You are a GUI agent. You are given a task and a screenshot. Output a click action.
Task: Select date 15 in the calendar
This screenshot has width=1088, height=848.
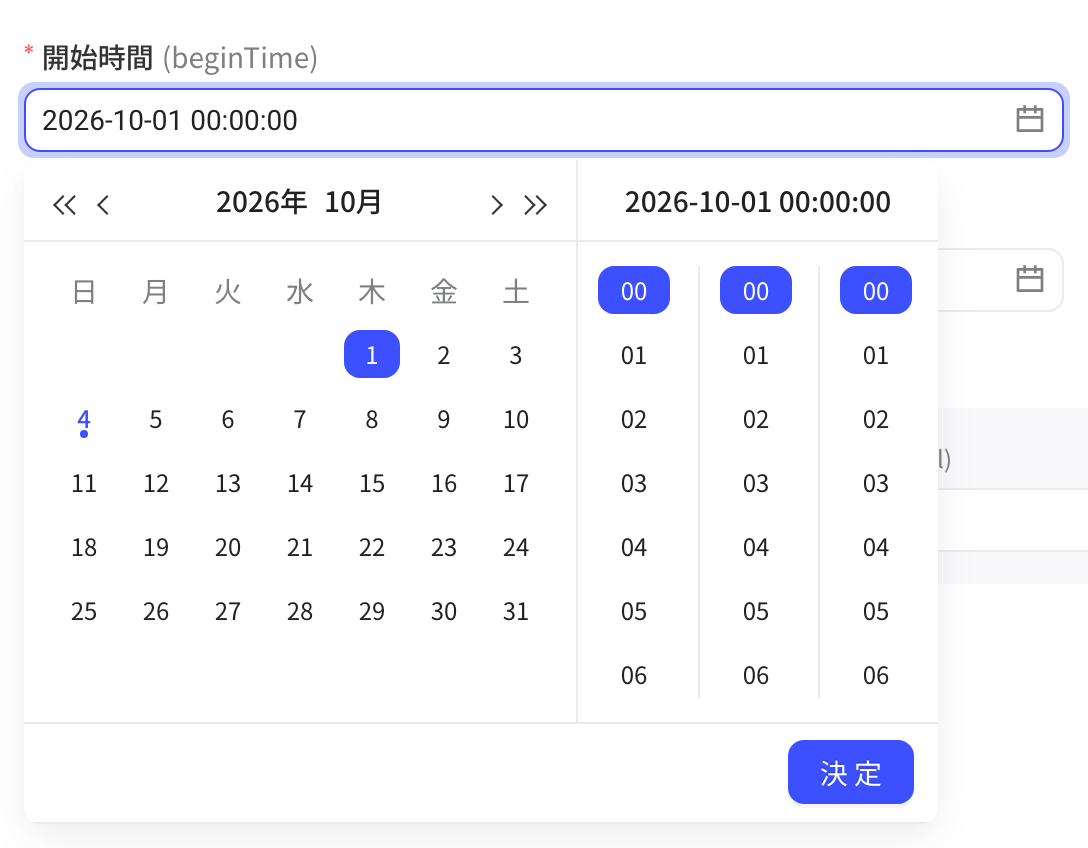(x=372, y=483)
